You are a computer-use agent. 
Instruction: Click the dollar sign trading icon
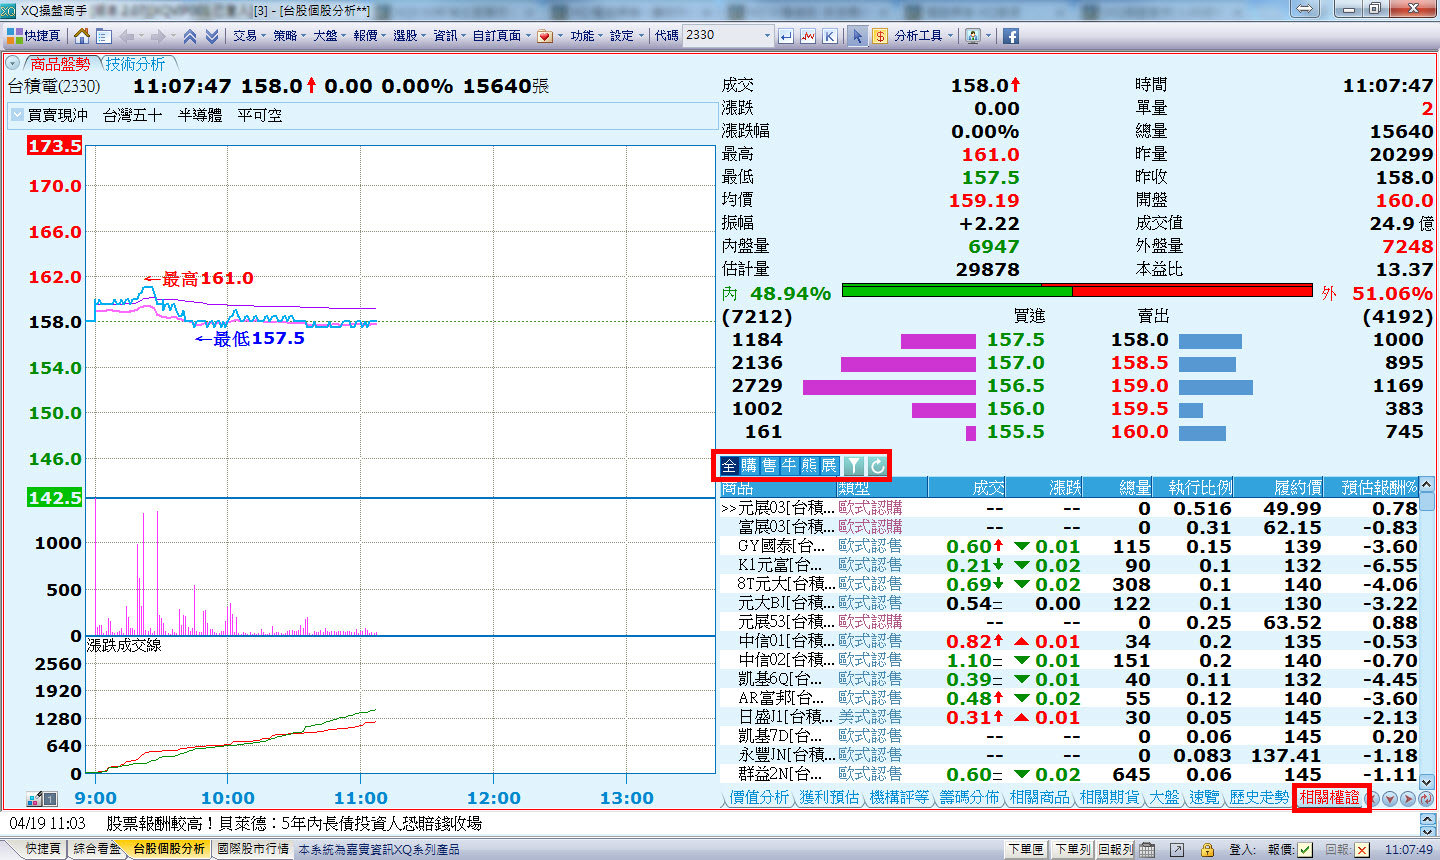(x=879, y=36)
